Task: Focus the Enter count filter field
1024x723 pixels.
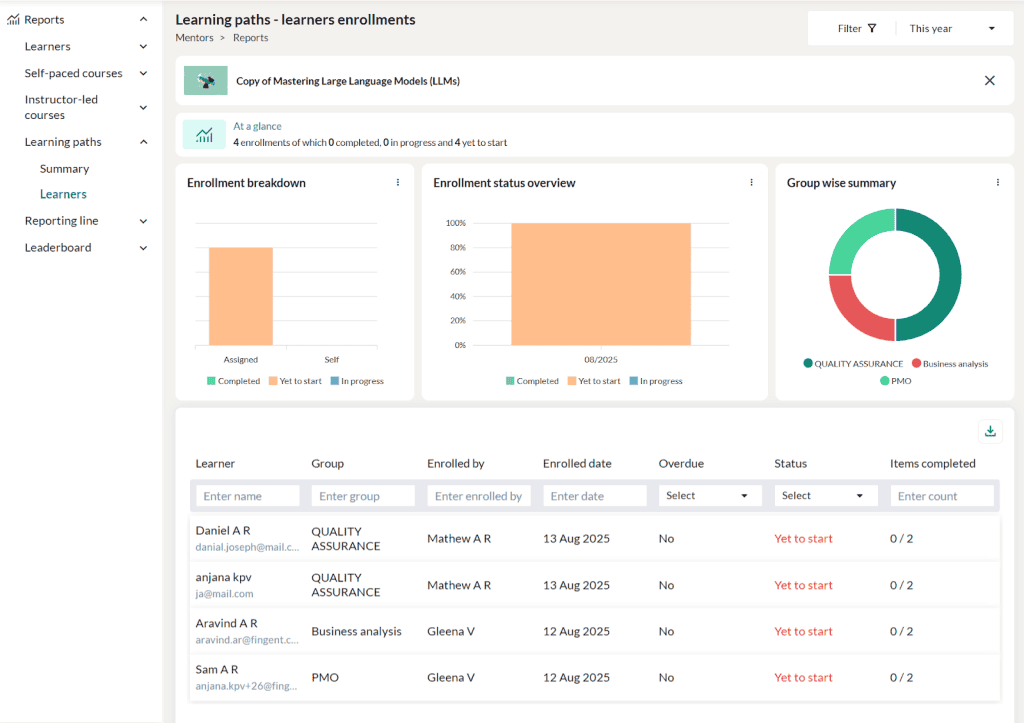Action: pyautogui.click(x=942, y=496)
